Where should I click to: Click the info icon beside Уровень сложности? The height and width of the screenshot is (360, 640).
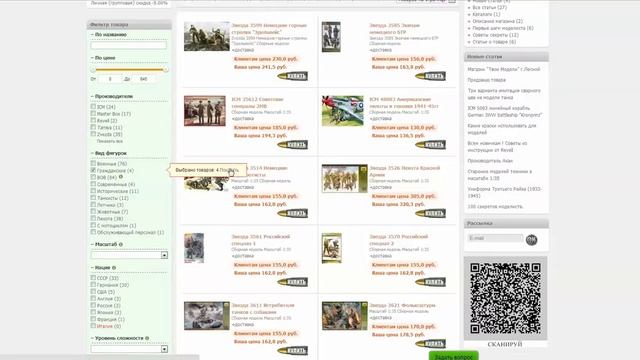tap(147, 338)
